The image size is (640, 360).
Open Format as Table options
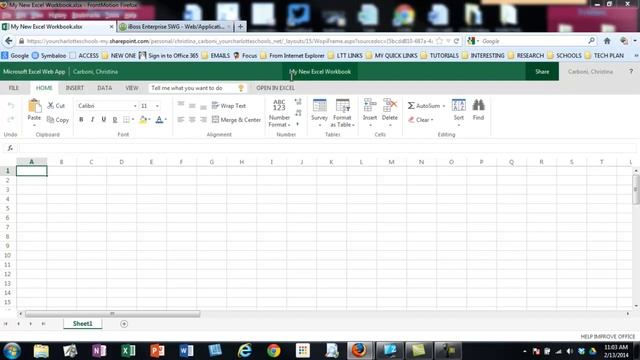[x=342, y=113]
